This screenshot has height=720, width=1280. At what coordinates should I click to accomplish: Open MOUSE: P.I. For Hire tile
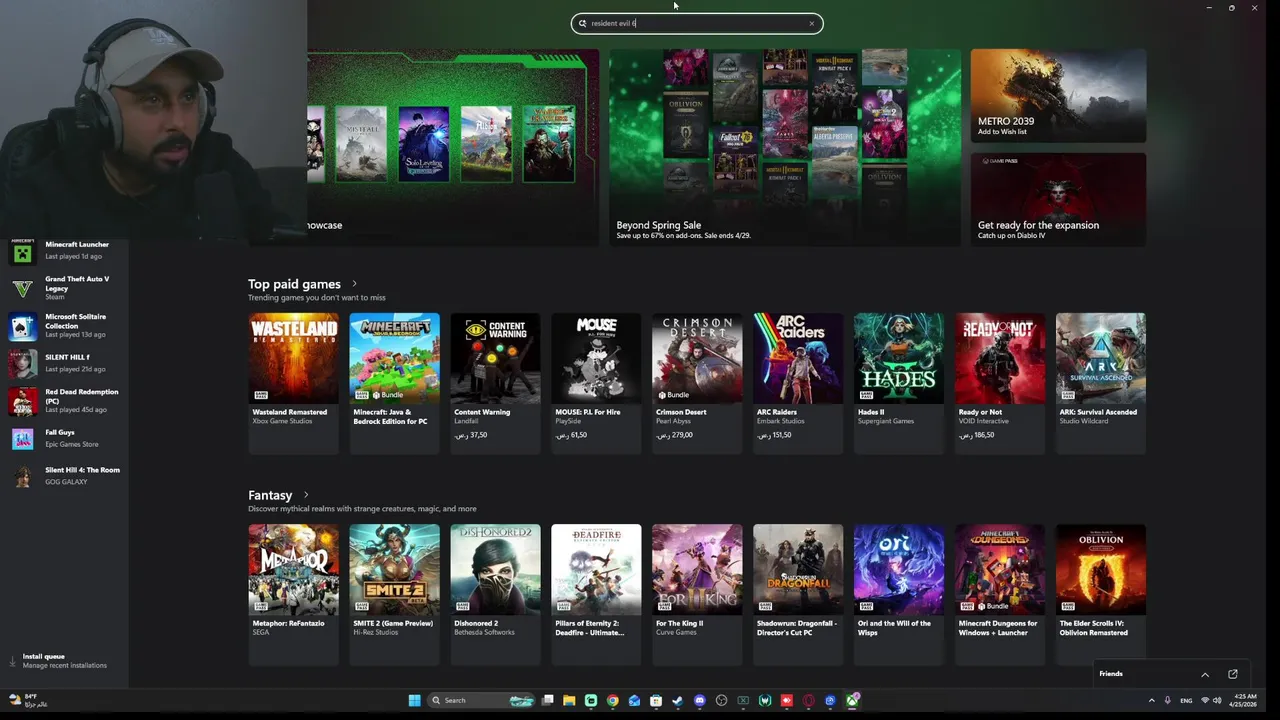[596, 383]
